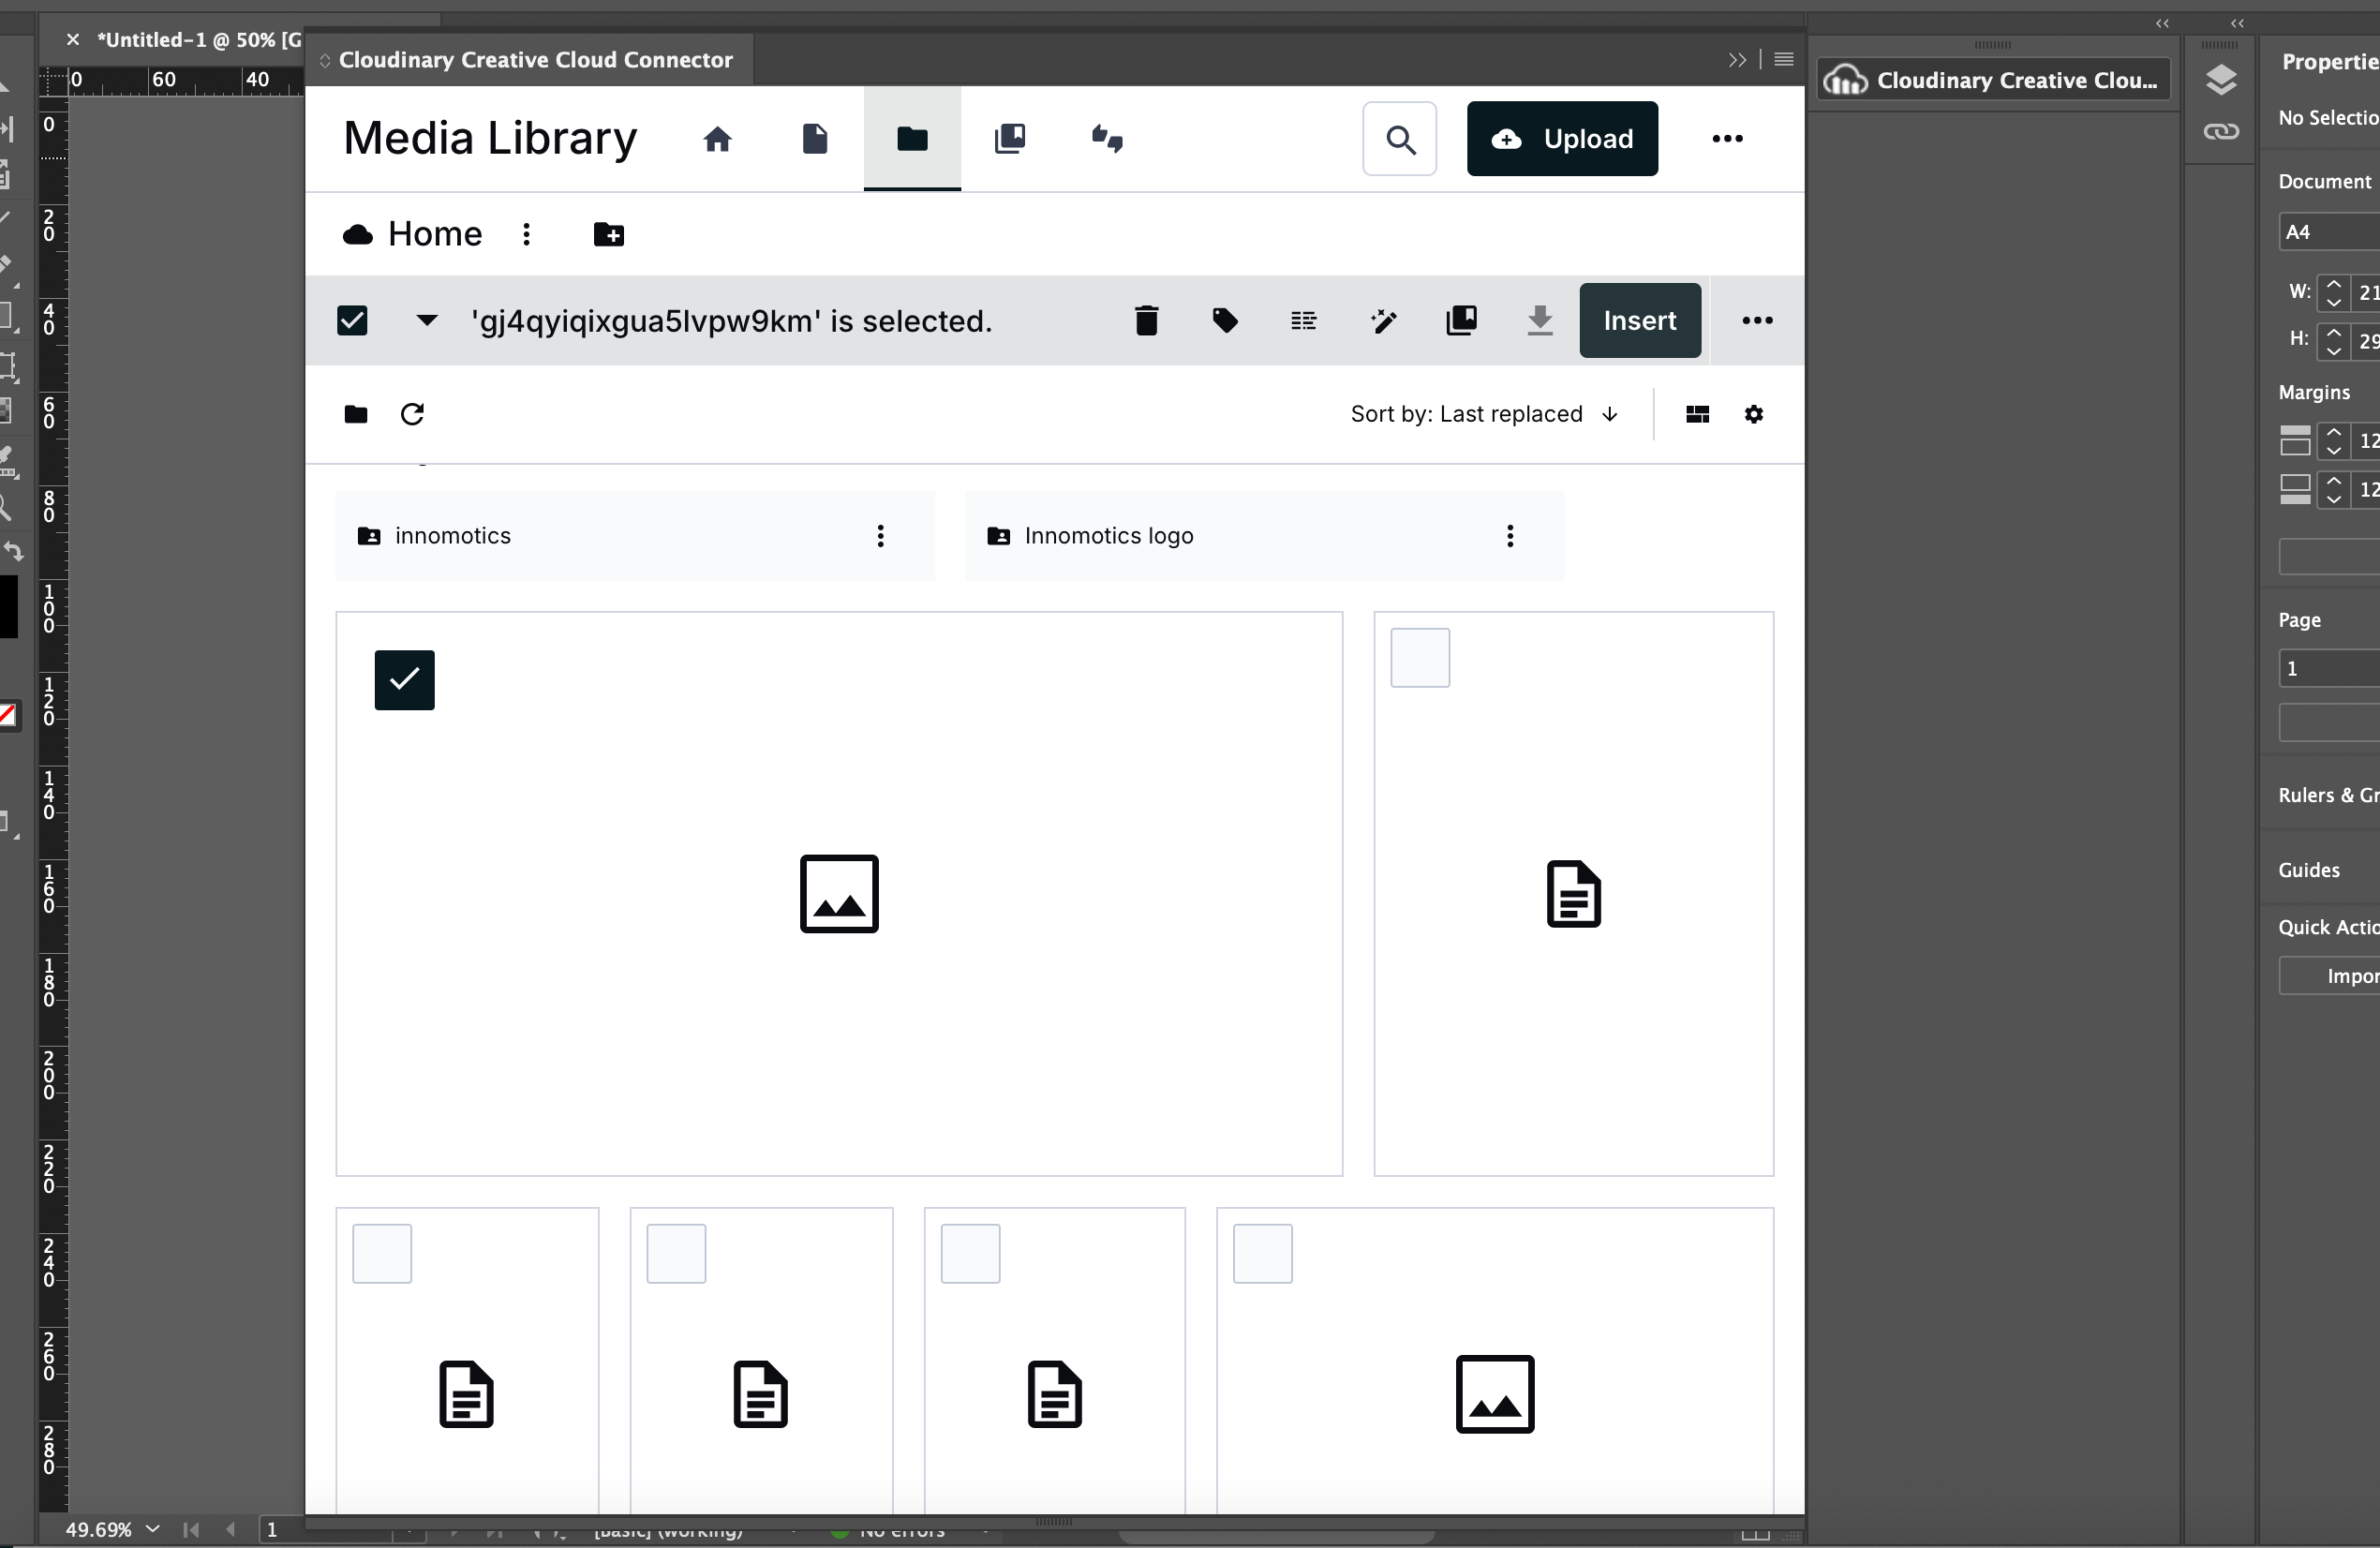The height and width of the screenshot is (1548, 2380).
Task: Open the Assets document tab icon
Action: point(815,139)
